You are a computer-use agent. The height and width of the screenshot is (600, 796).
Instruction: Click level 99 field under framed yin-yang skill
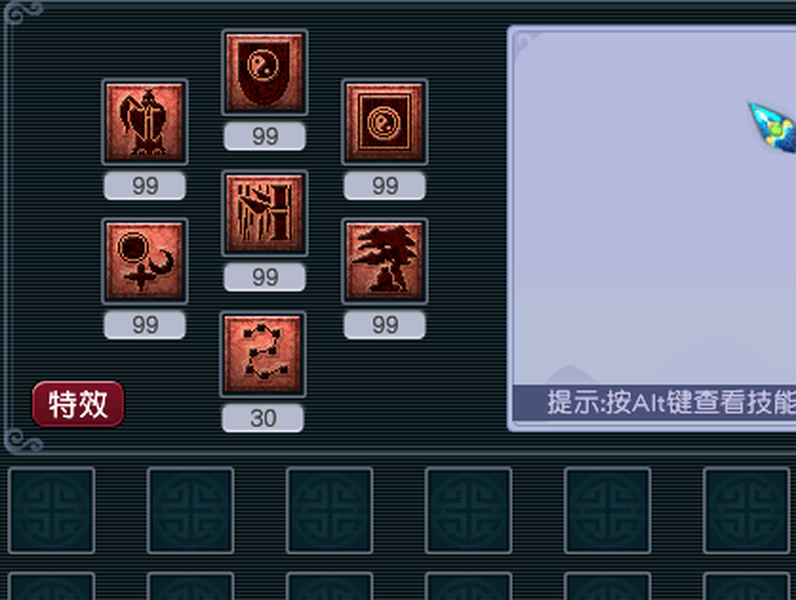point(385,186)
